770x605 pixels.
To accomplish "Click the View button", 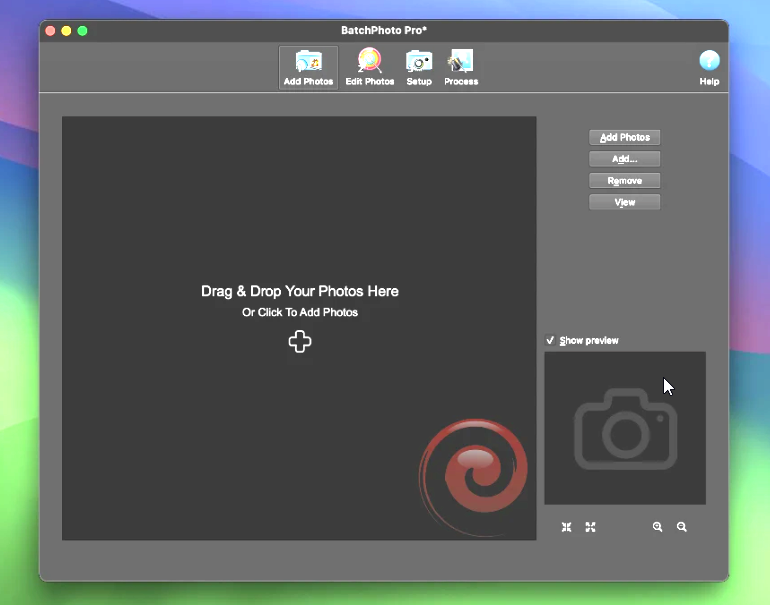I will 625,202.
